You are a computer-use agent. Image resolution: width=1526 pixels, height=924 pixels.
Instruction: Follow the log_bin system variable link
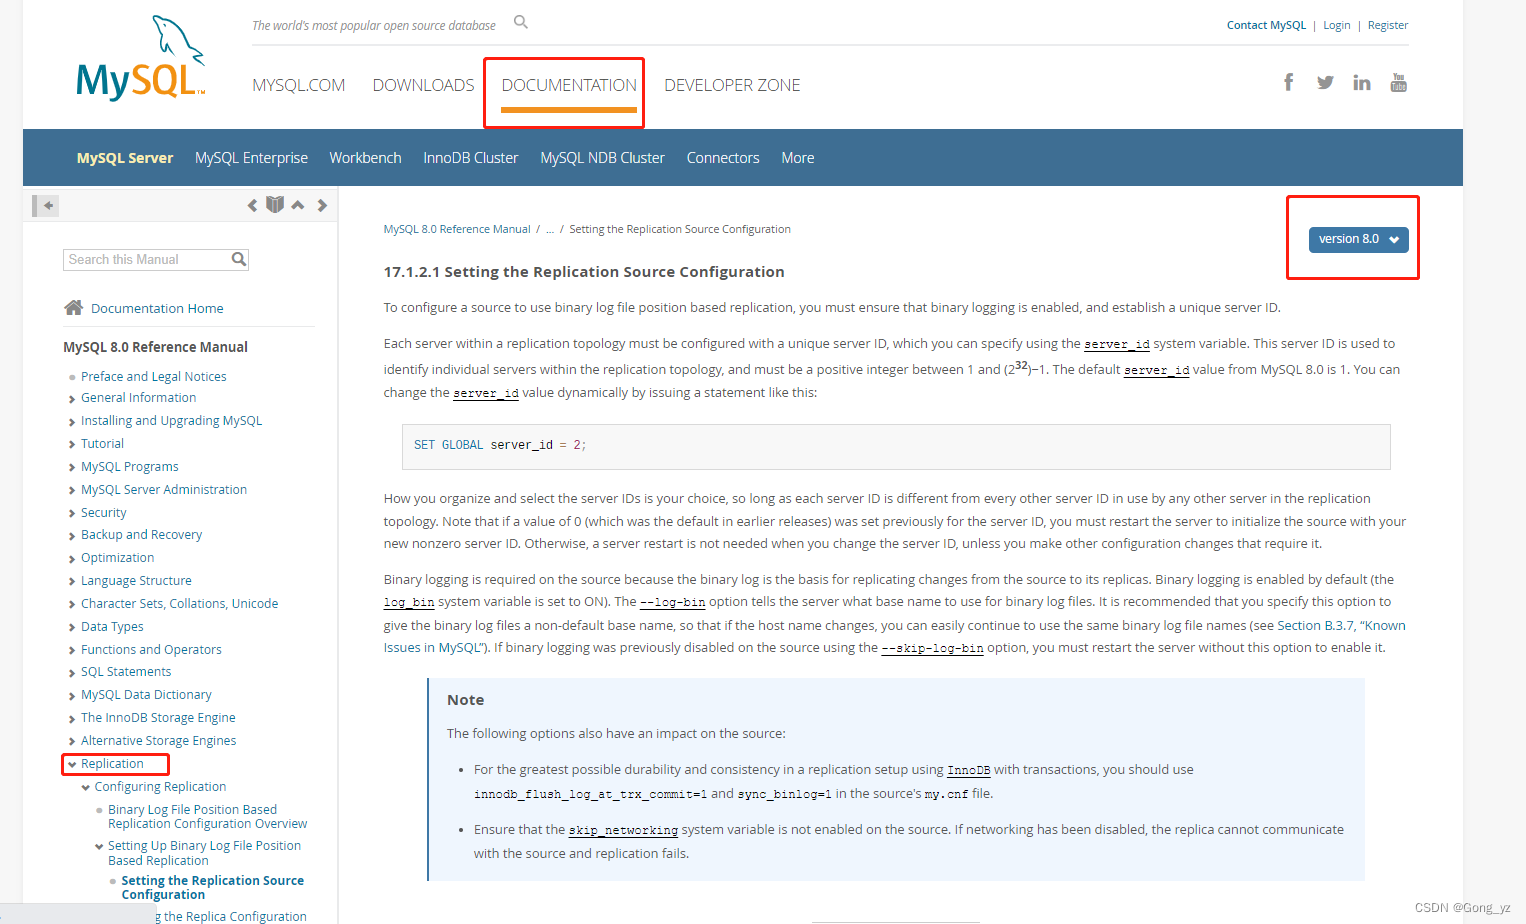click(409, 602)
